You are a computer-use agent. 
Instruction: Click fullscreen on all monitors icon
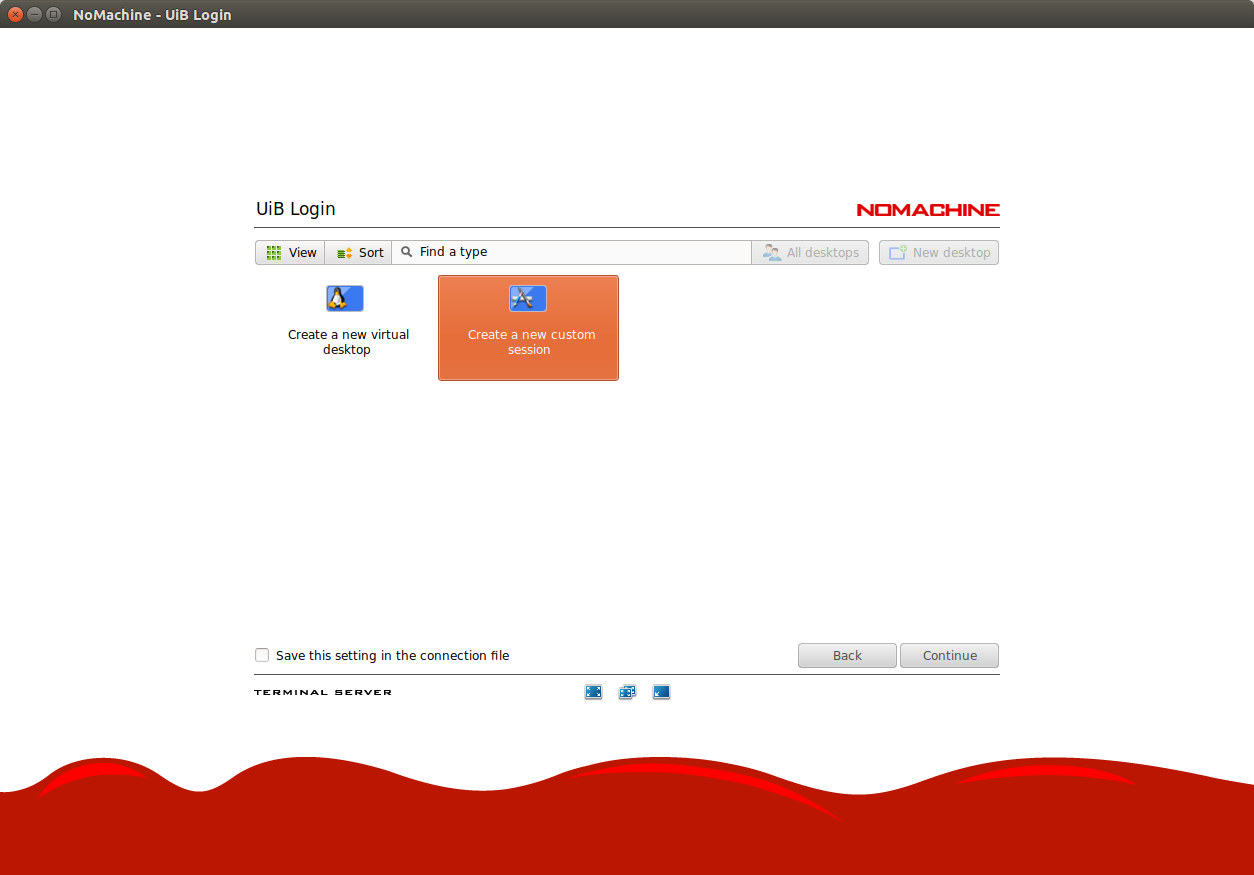[x=627, y=692]
